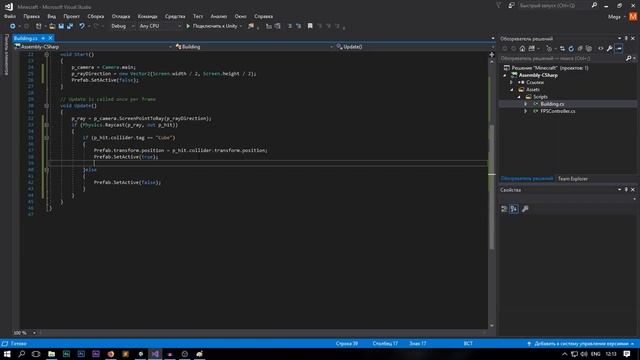The height and width of the screenshot is (360, 640).
Task: Close the Building.cs tab
Action: coord(51,38)
